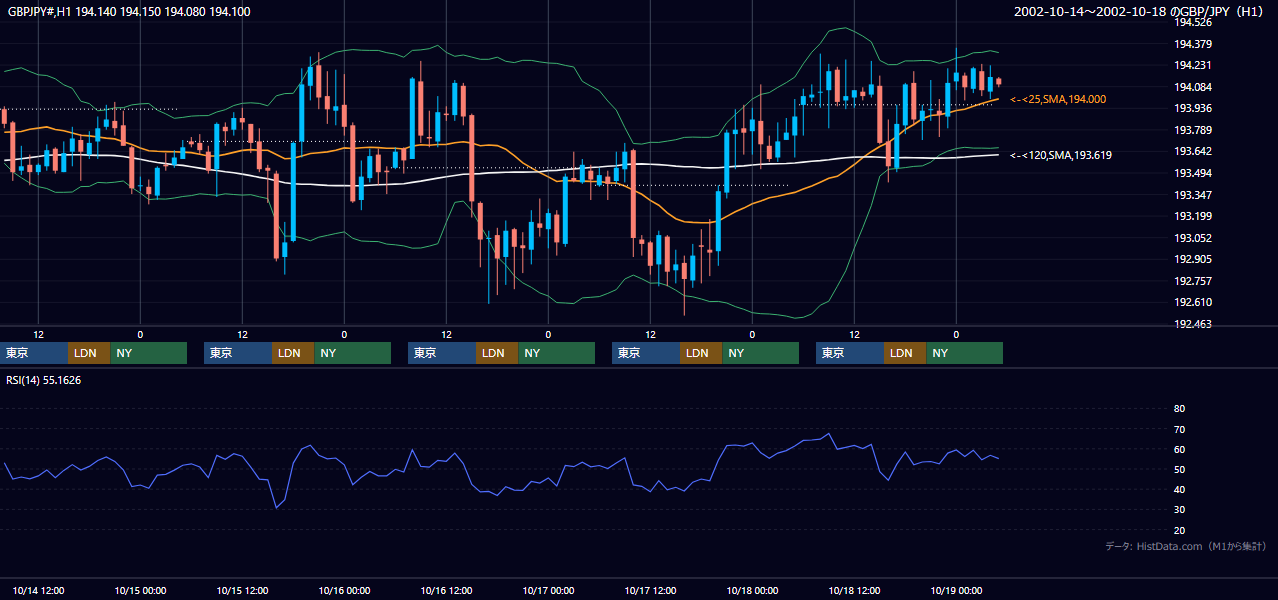Click price axis label 194.084
The image size is (1278, 600).
click(1193, 87)
